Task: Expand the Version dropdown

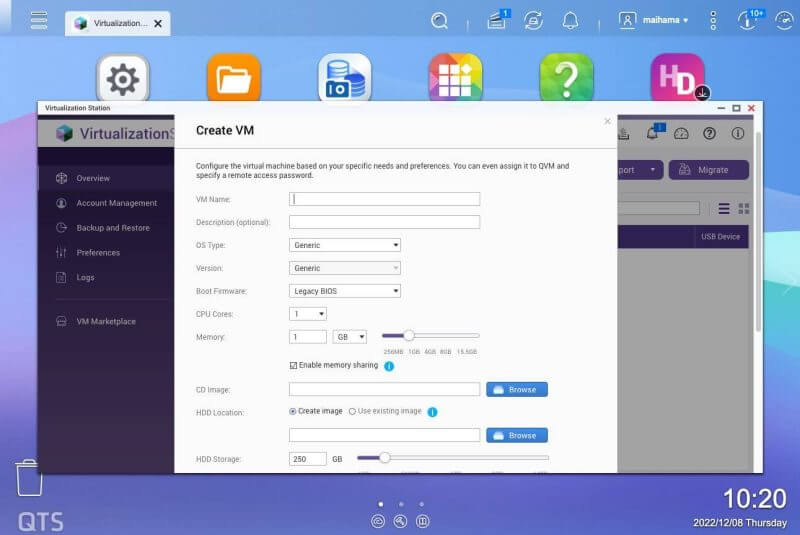Action: click(344, 268)
